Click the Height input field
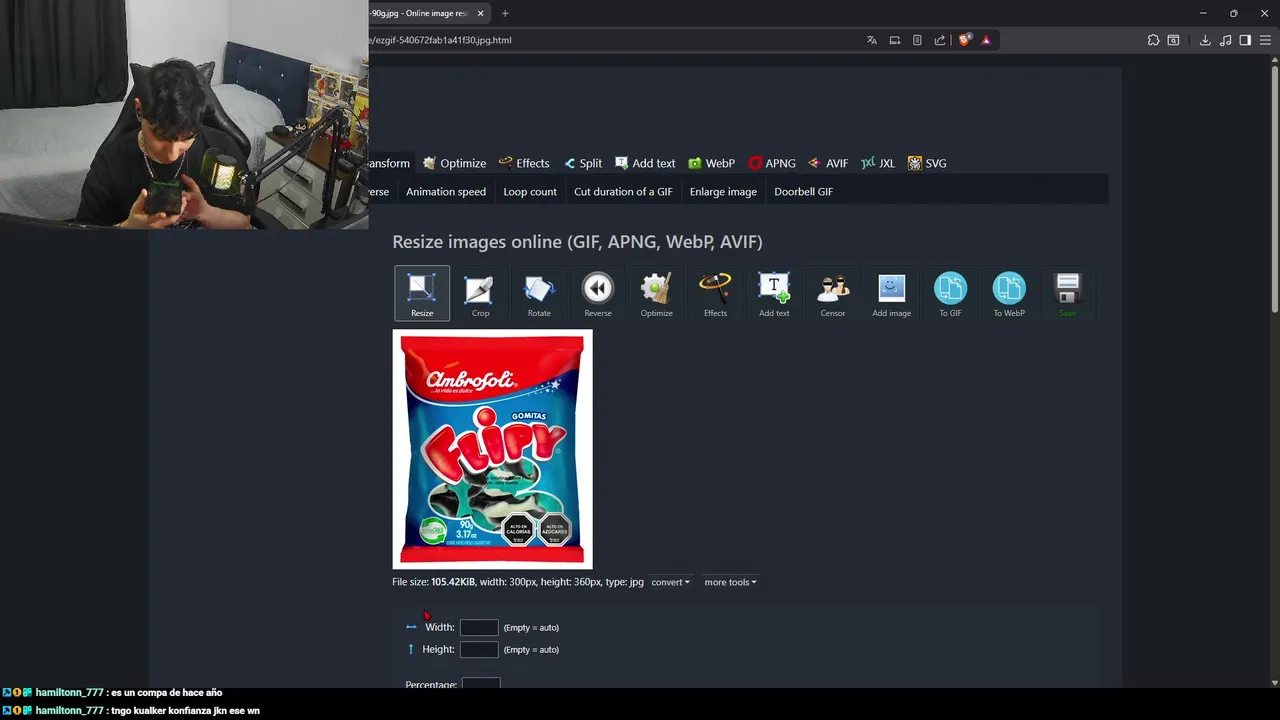This screenshot has width=1280, height=720. 479,649
